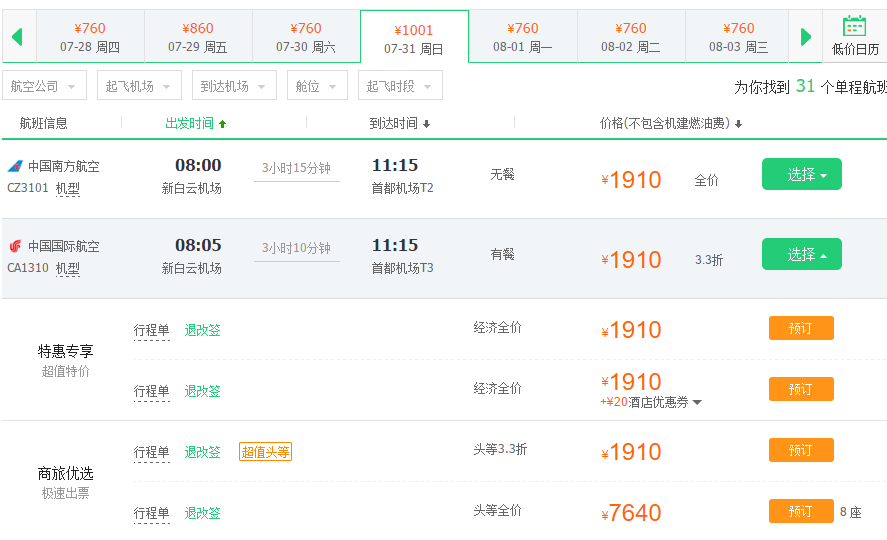Click the 价格 column header
Image resolution: width=887 pixels, height=540 pixels.
click(665, 123)
